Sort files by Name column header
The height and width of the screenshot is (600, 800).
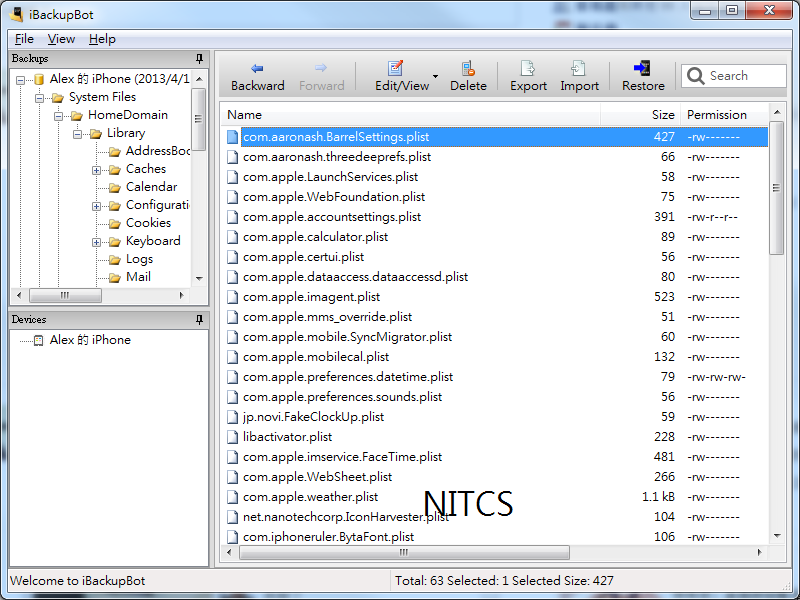(x=411, y=115)
